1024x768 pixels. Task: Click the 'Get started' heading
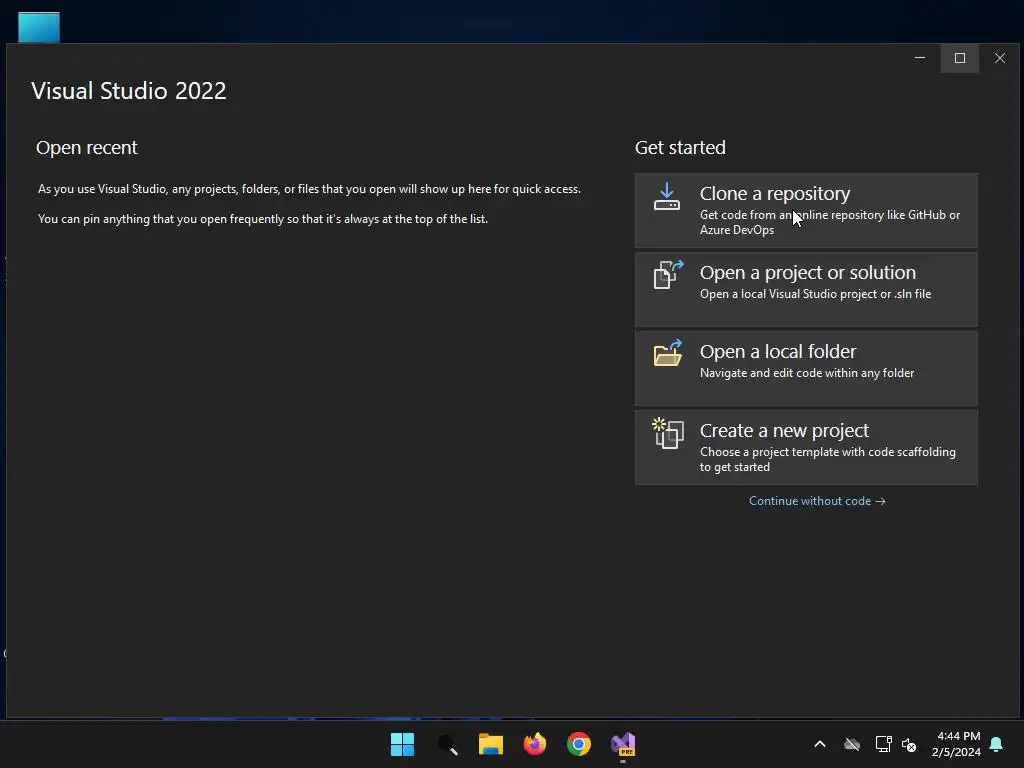680,148
